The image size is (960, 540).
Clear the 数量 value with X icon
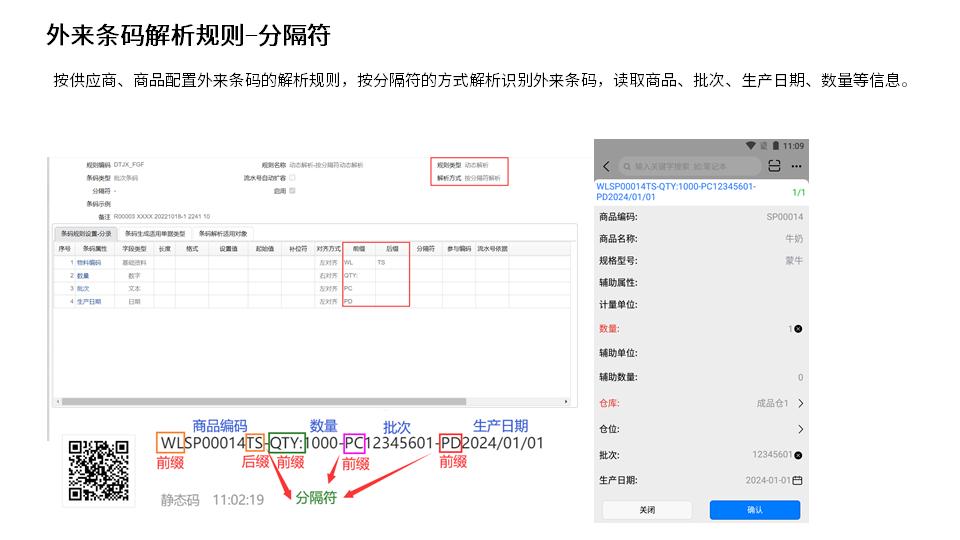pos(798,329)
